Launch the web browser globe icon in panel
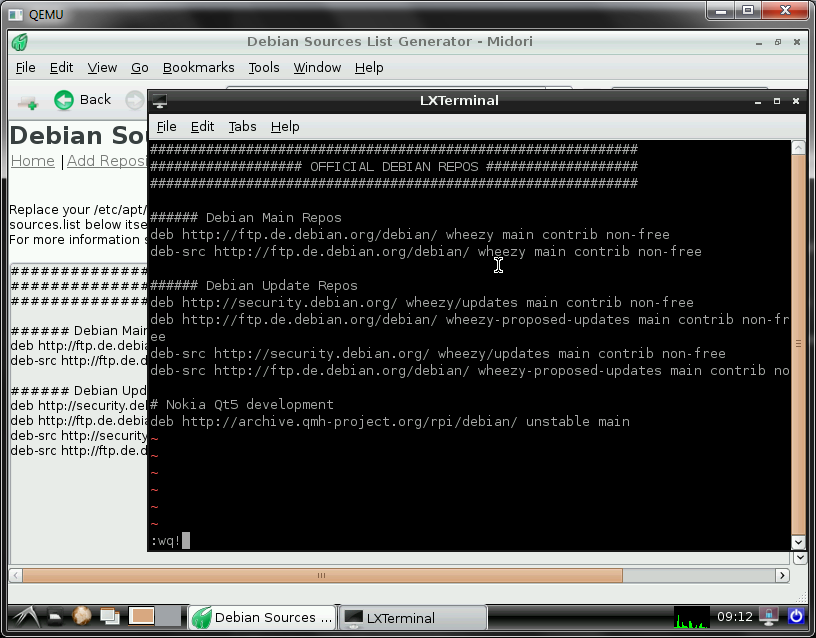Viewport: 816px width, 638px height. point(81,617)
